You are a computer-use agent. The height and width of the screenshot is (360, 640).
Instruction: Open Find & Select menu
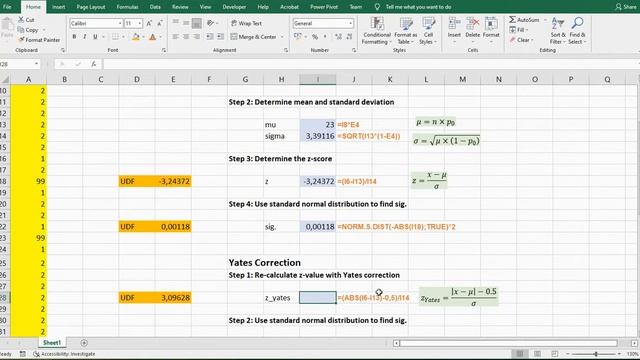(577, 31)
